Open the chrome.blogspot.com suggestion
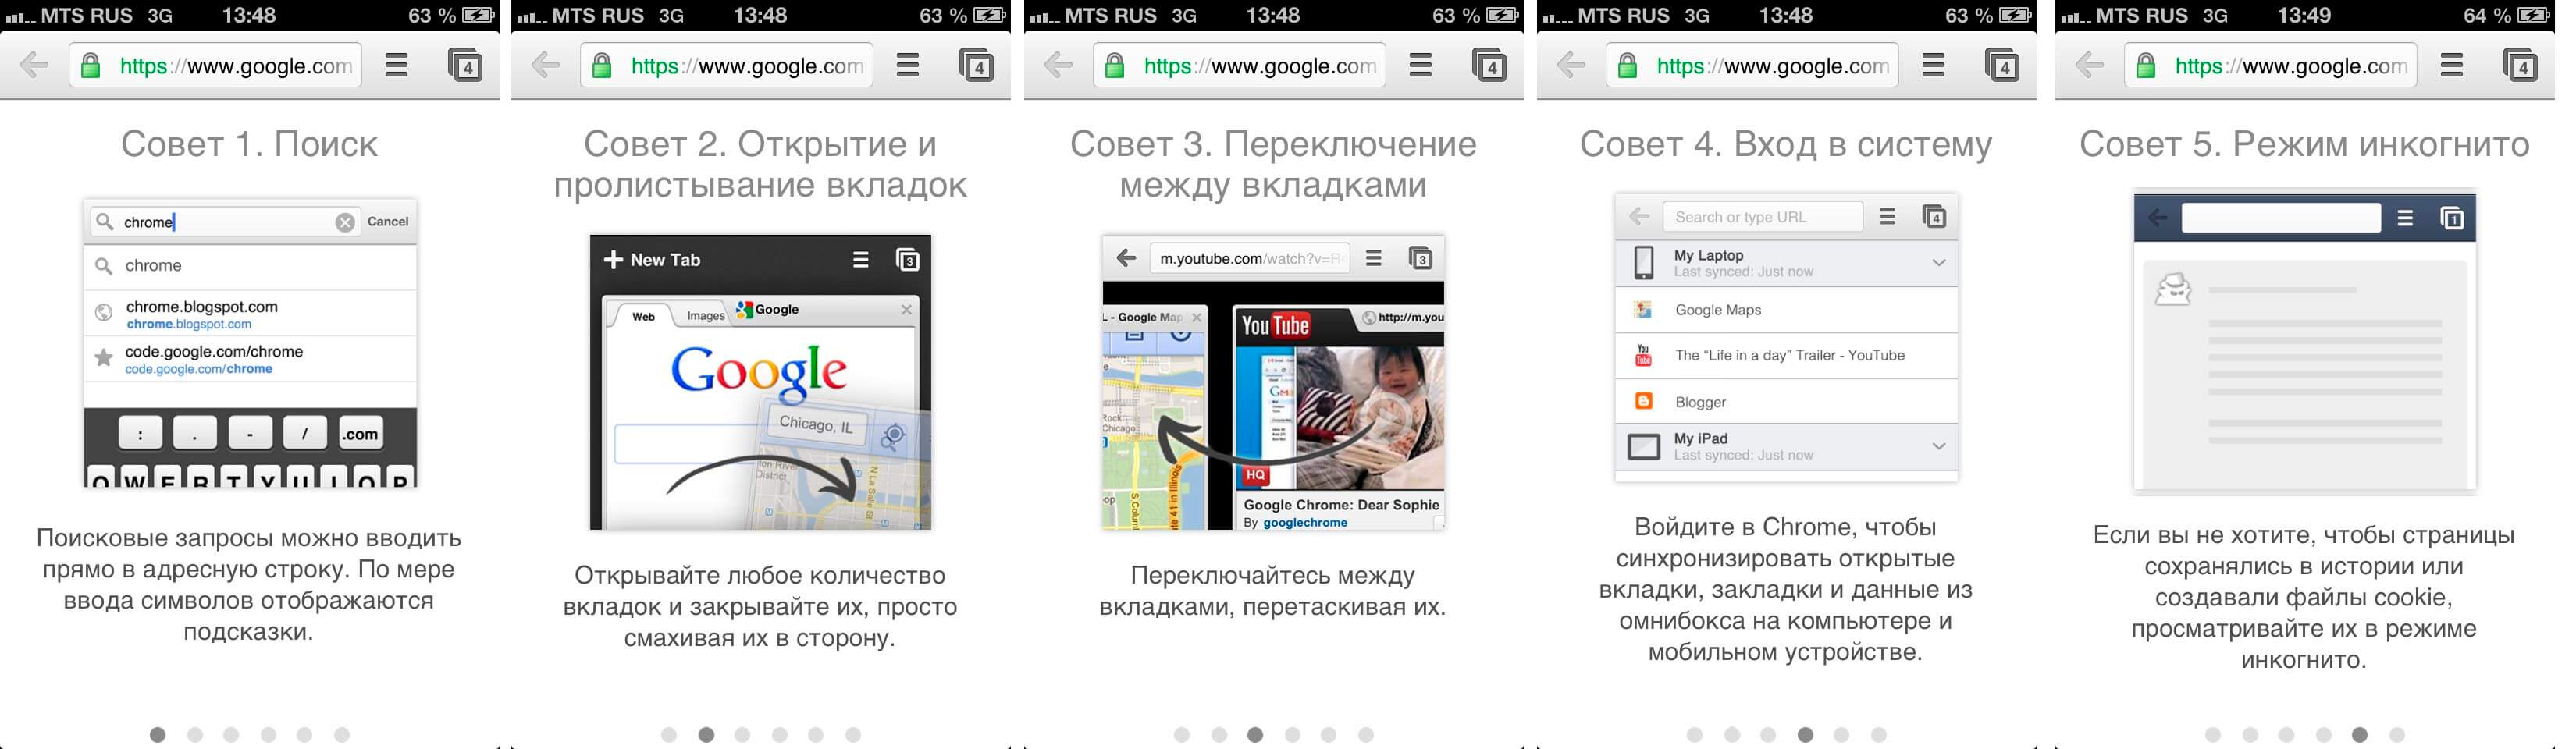The width and height of the screenshot is (2576, 749). [250, 313]
